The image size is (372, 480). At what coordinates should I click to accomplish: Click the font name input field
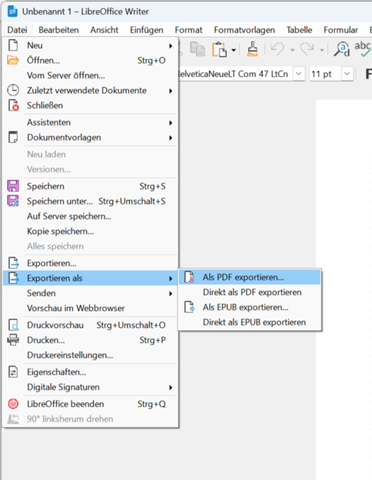(236, 73)
